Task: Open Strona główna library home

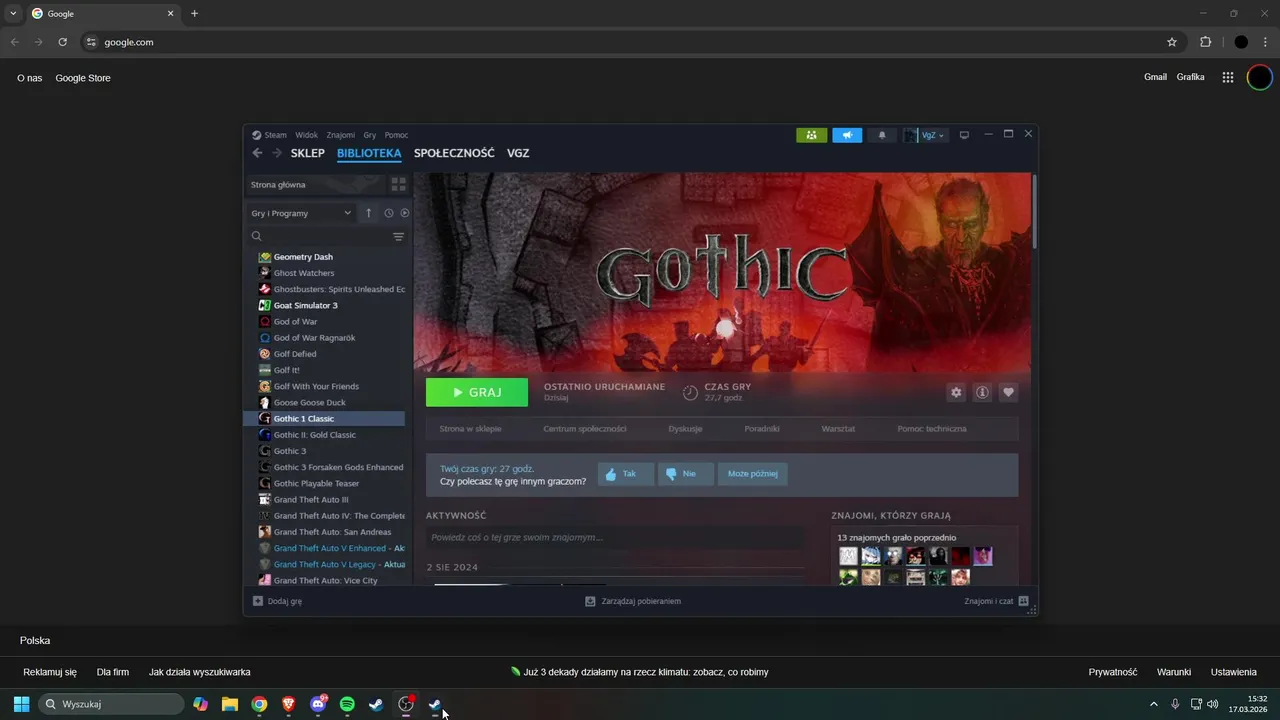Action: pos(315,185)
